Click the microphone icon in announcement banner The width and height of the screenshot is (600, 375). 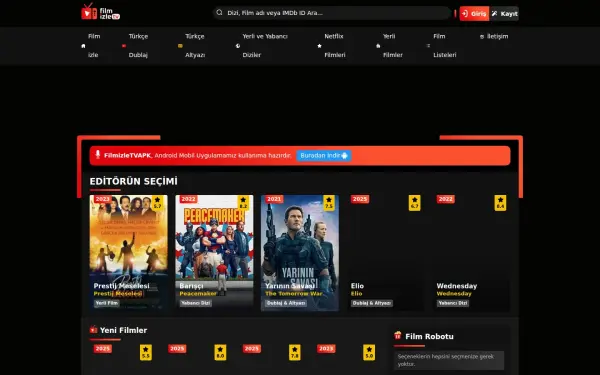98,154
